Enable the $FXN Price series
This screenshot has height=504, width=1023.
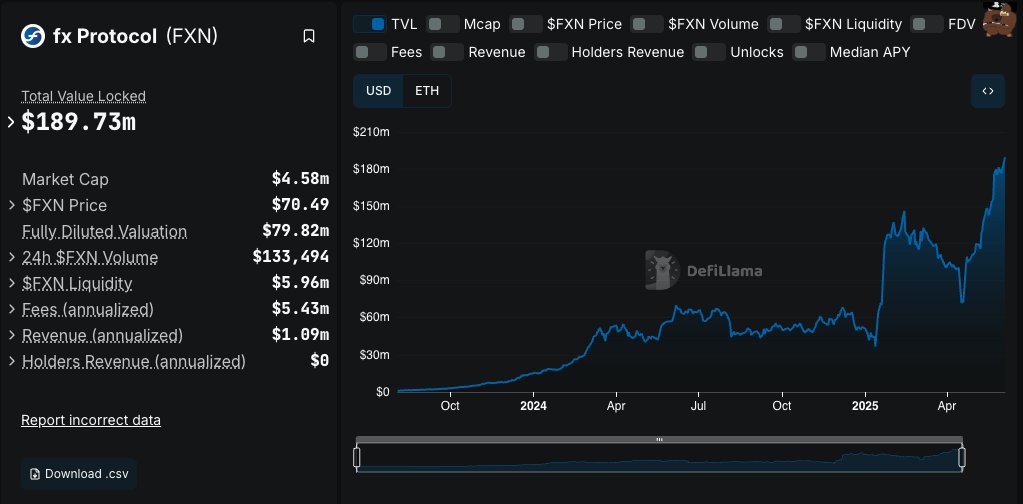(526, 25)
